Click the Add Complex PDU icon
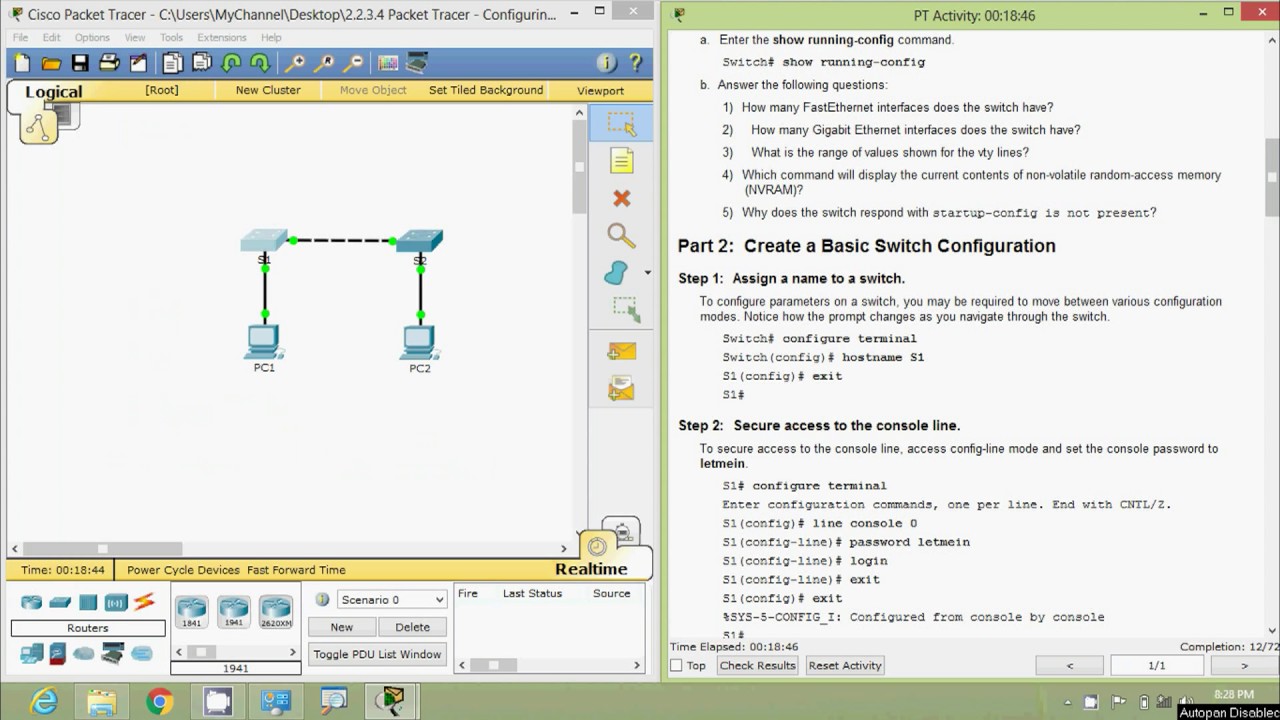 (x=621, y=388)
